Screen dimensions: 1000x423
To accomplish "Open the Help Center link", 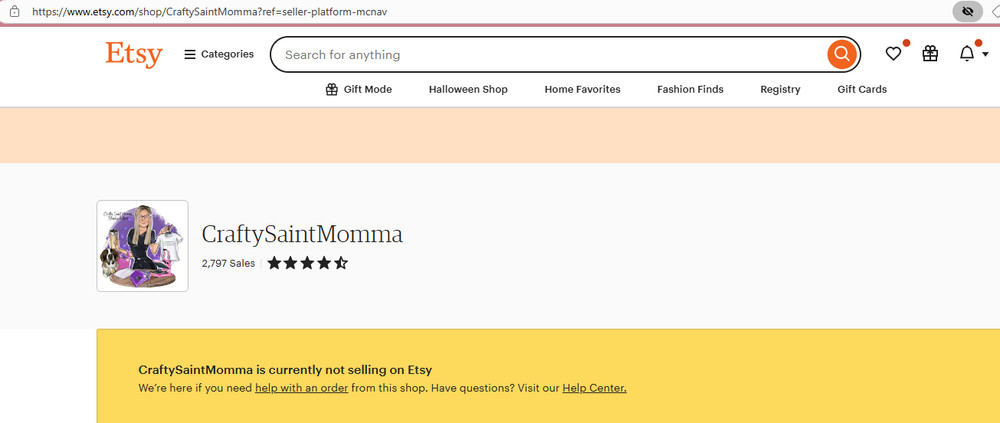I will click(594, 388).
